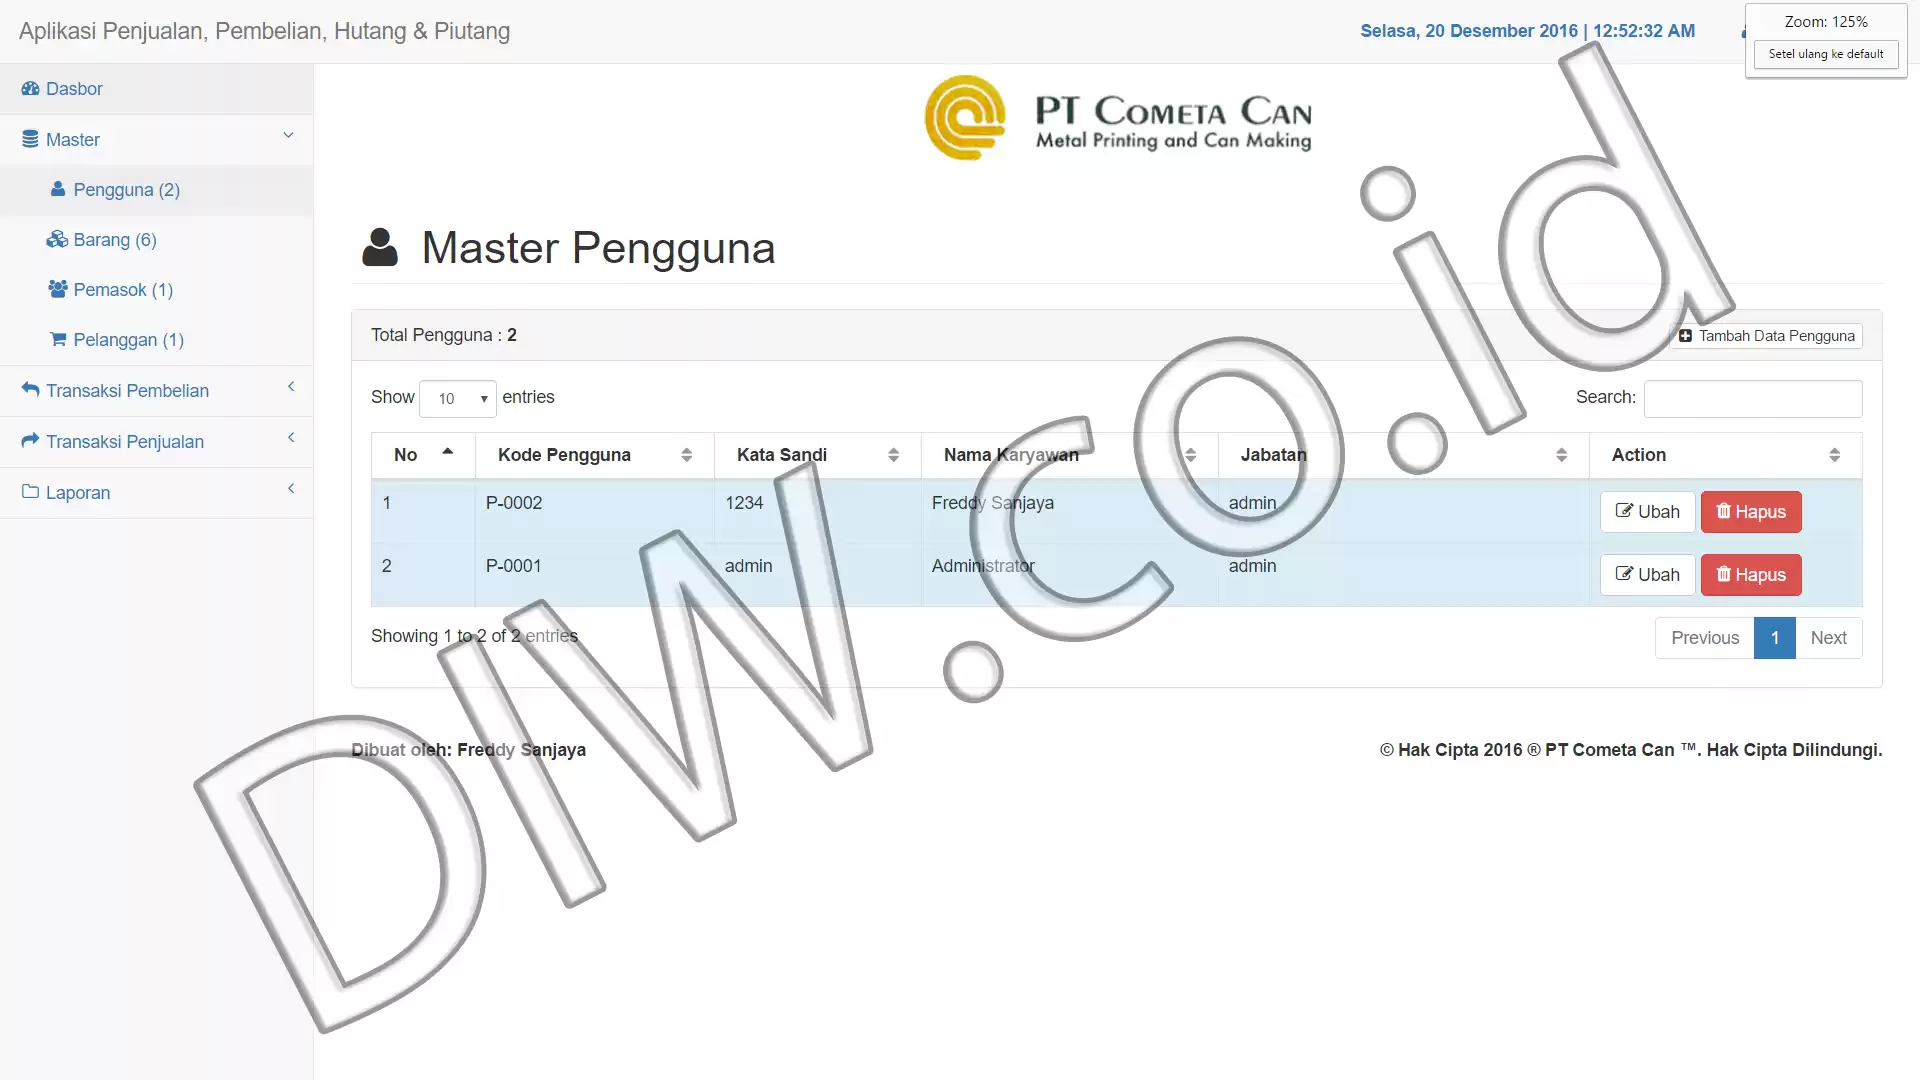Open Pelanggan (1) menu item
Viewport: 1920px width, 1080px height.
click(156, 340)
